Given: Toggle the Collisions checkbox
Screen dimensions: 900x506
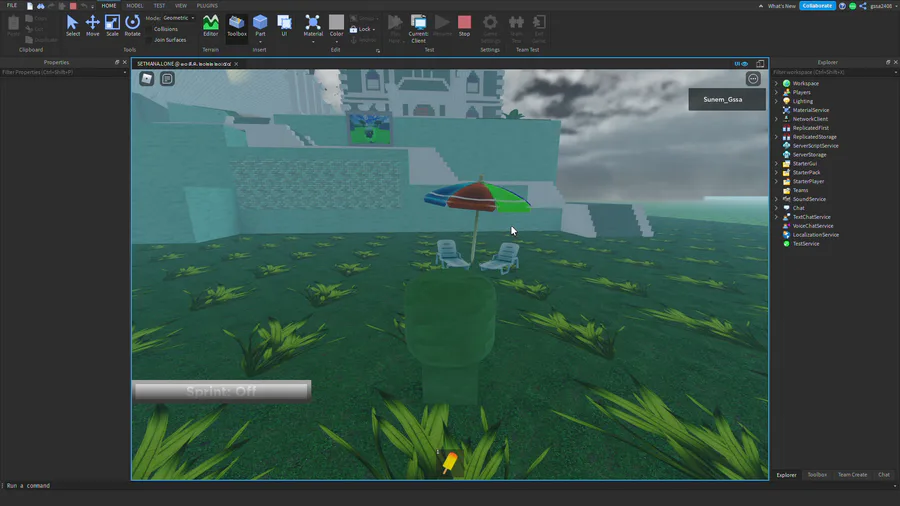Looking at the screenshot, I should point(149,29).
